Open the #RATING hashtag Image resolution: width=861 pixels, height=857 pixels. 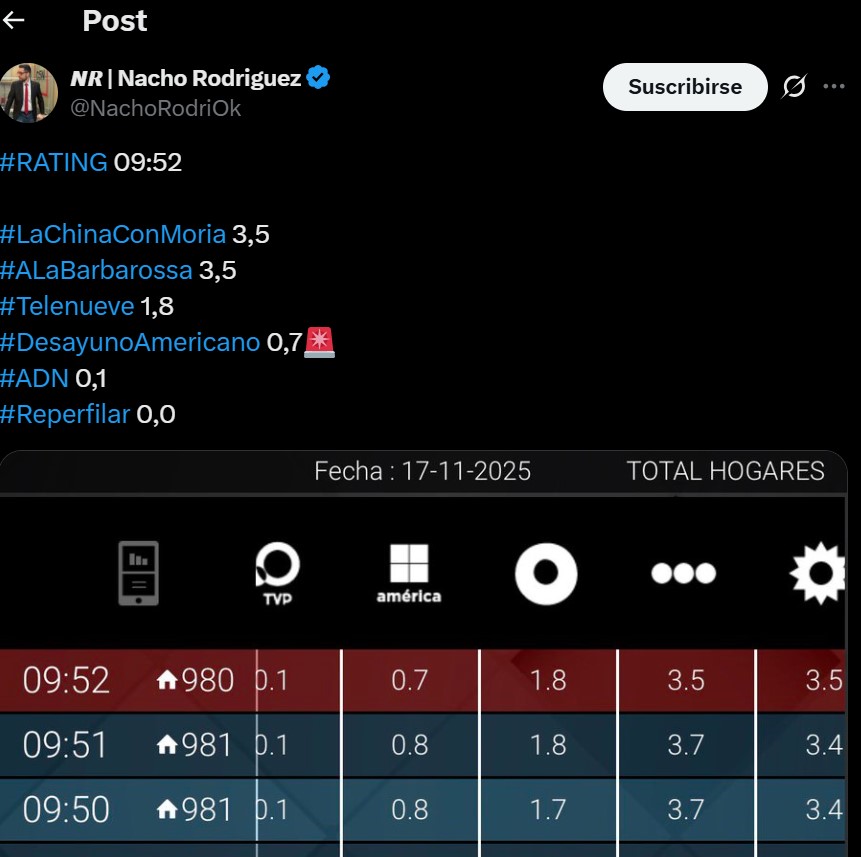pos(54,162)
